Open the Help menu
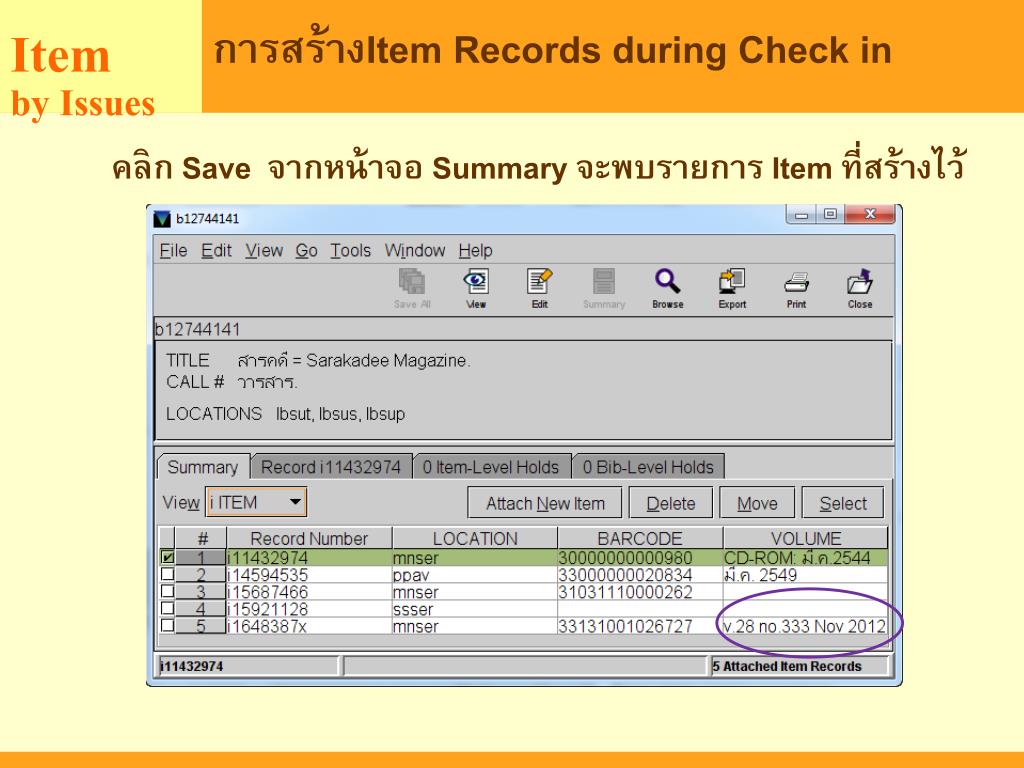Screen dimensions: 1024x768 tap(475, 251)
